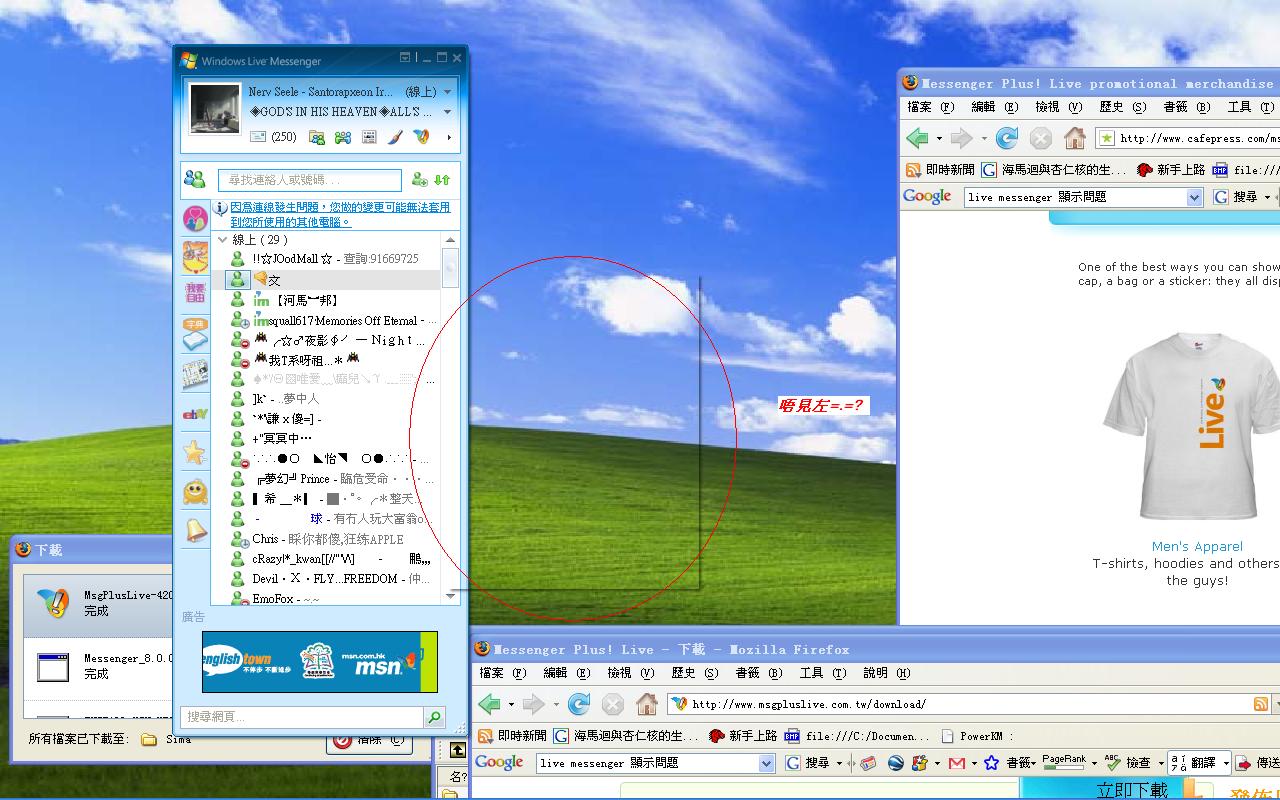Click Home button in Messenger Plus download Firefox window

(647, 704)
